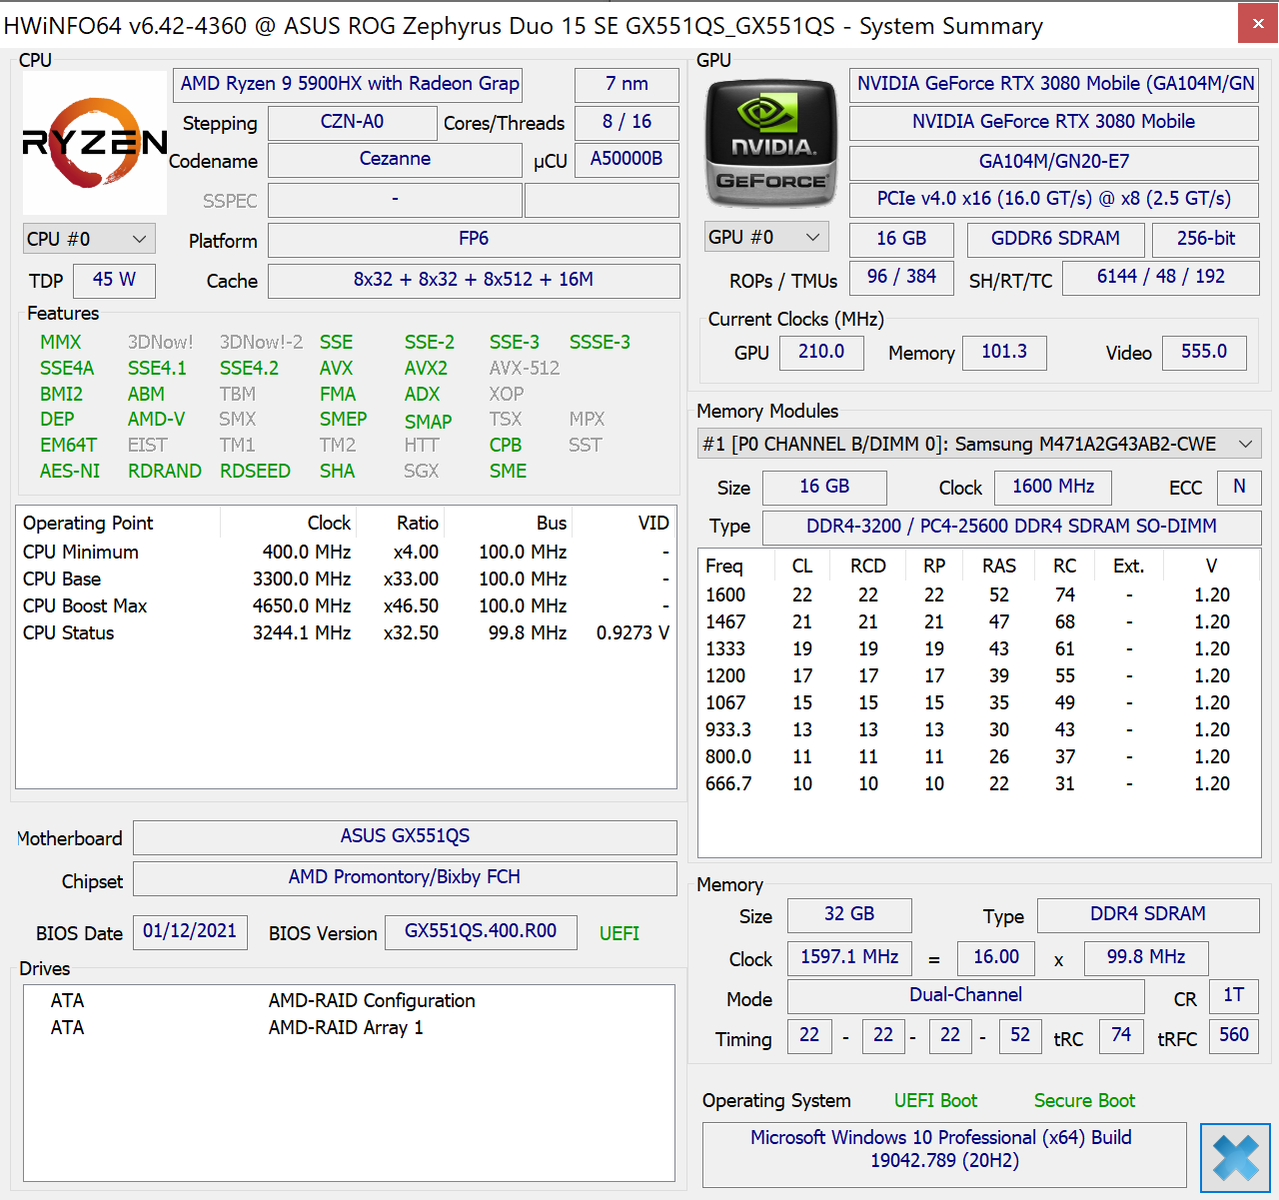The image size is (1279, 1200).
Task: Click the CZN-A0 stepping value
Action: point(352,122)
